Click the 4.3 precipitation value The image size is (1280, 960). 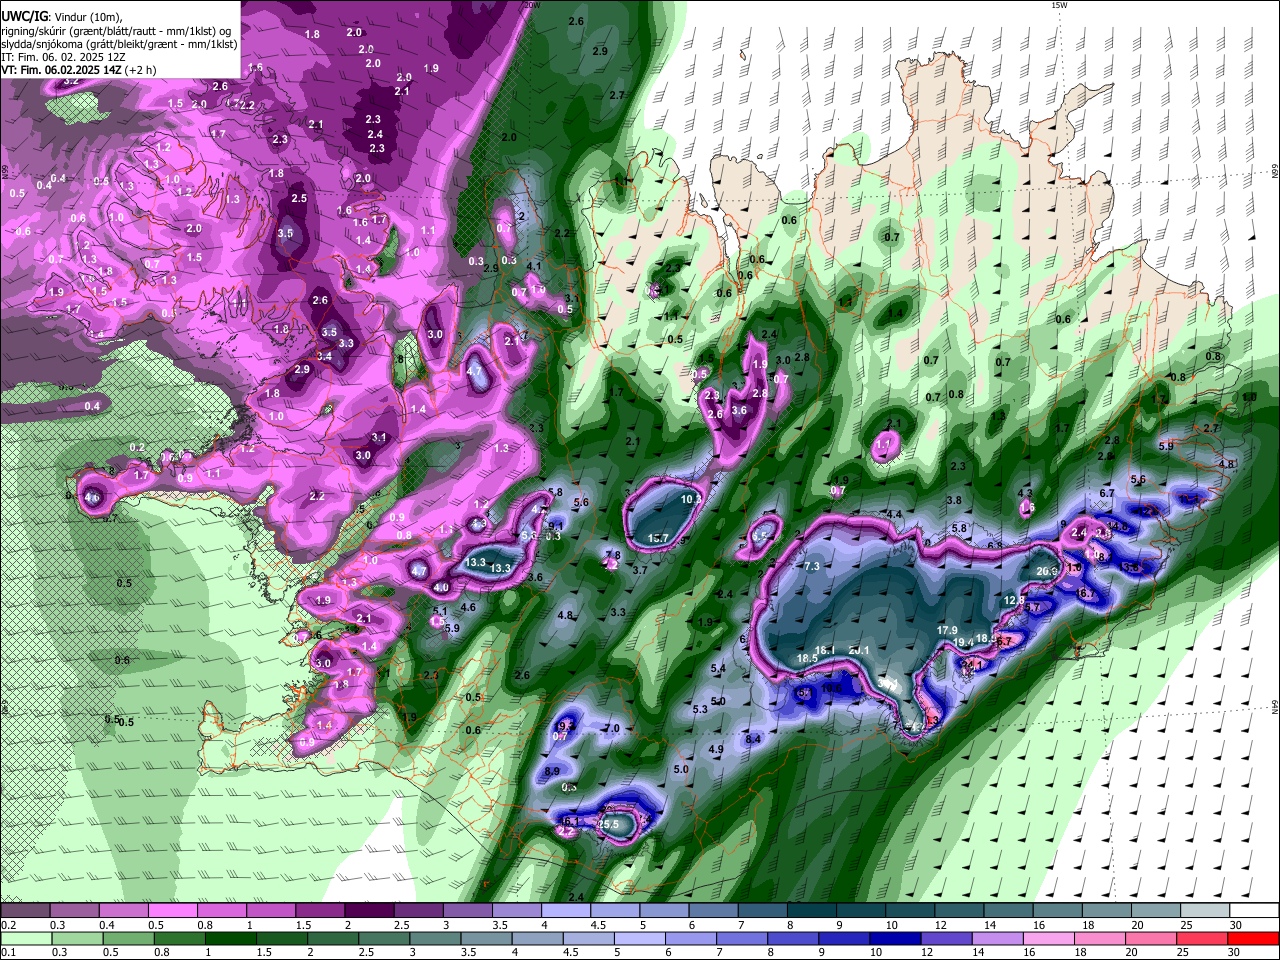(1025, 493)
